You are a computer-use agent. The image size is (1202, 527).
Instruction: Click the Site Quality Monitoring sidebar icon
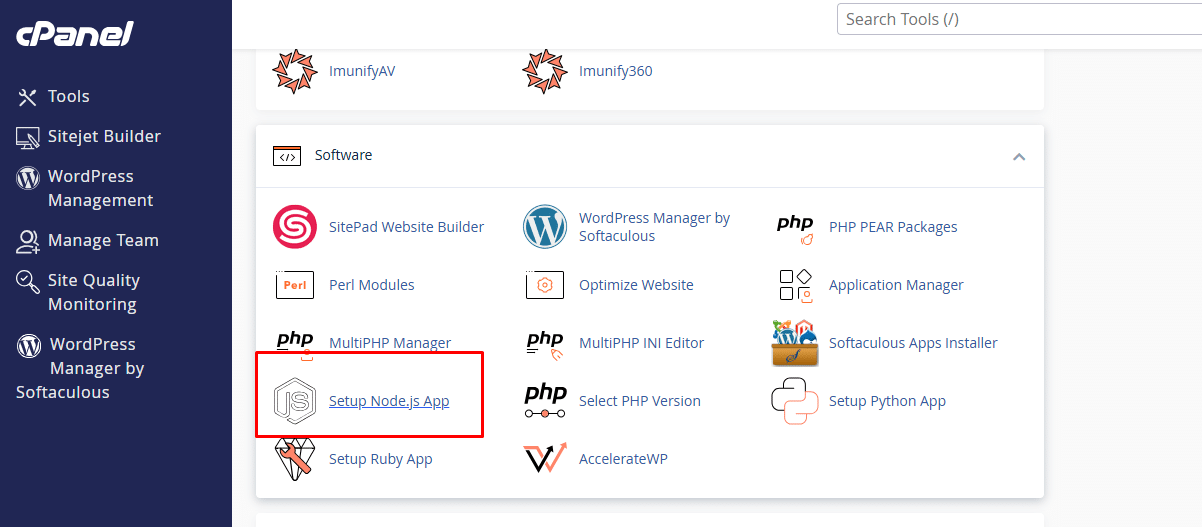(28, 282)
